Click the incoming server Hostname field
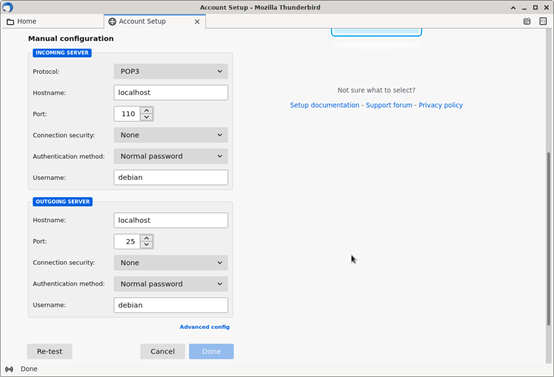 pyautogui.click(x=171, y=93)
